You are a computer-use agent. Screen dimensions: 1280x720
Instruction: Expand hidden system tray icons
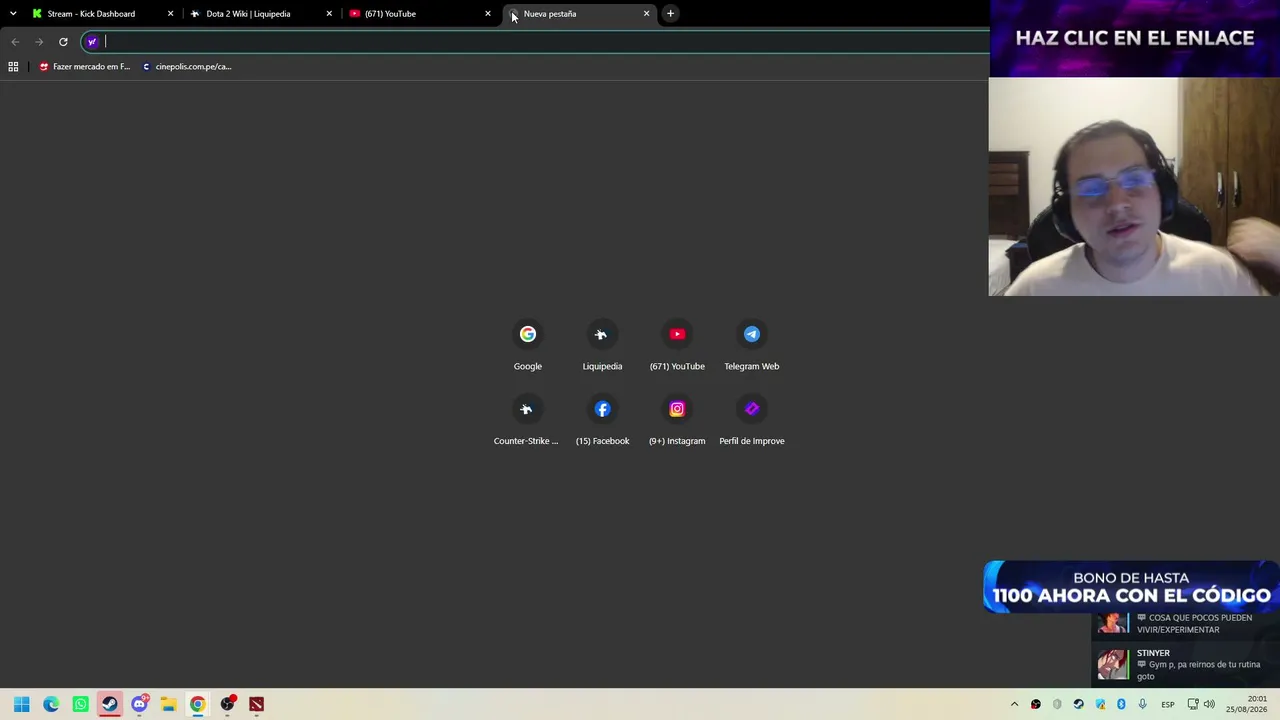click(1014, 704)
